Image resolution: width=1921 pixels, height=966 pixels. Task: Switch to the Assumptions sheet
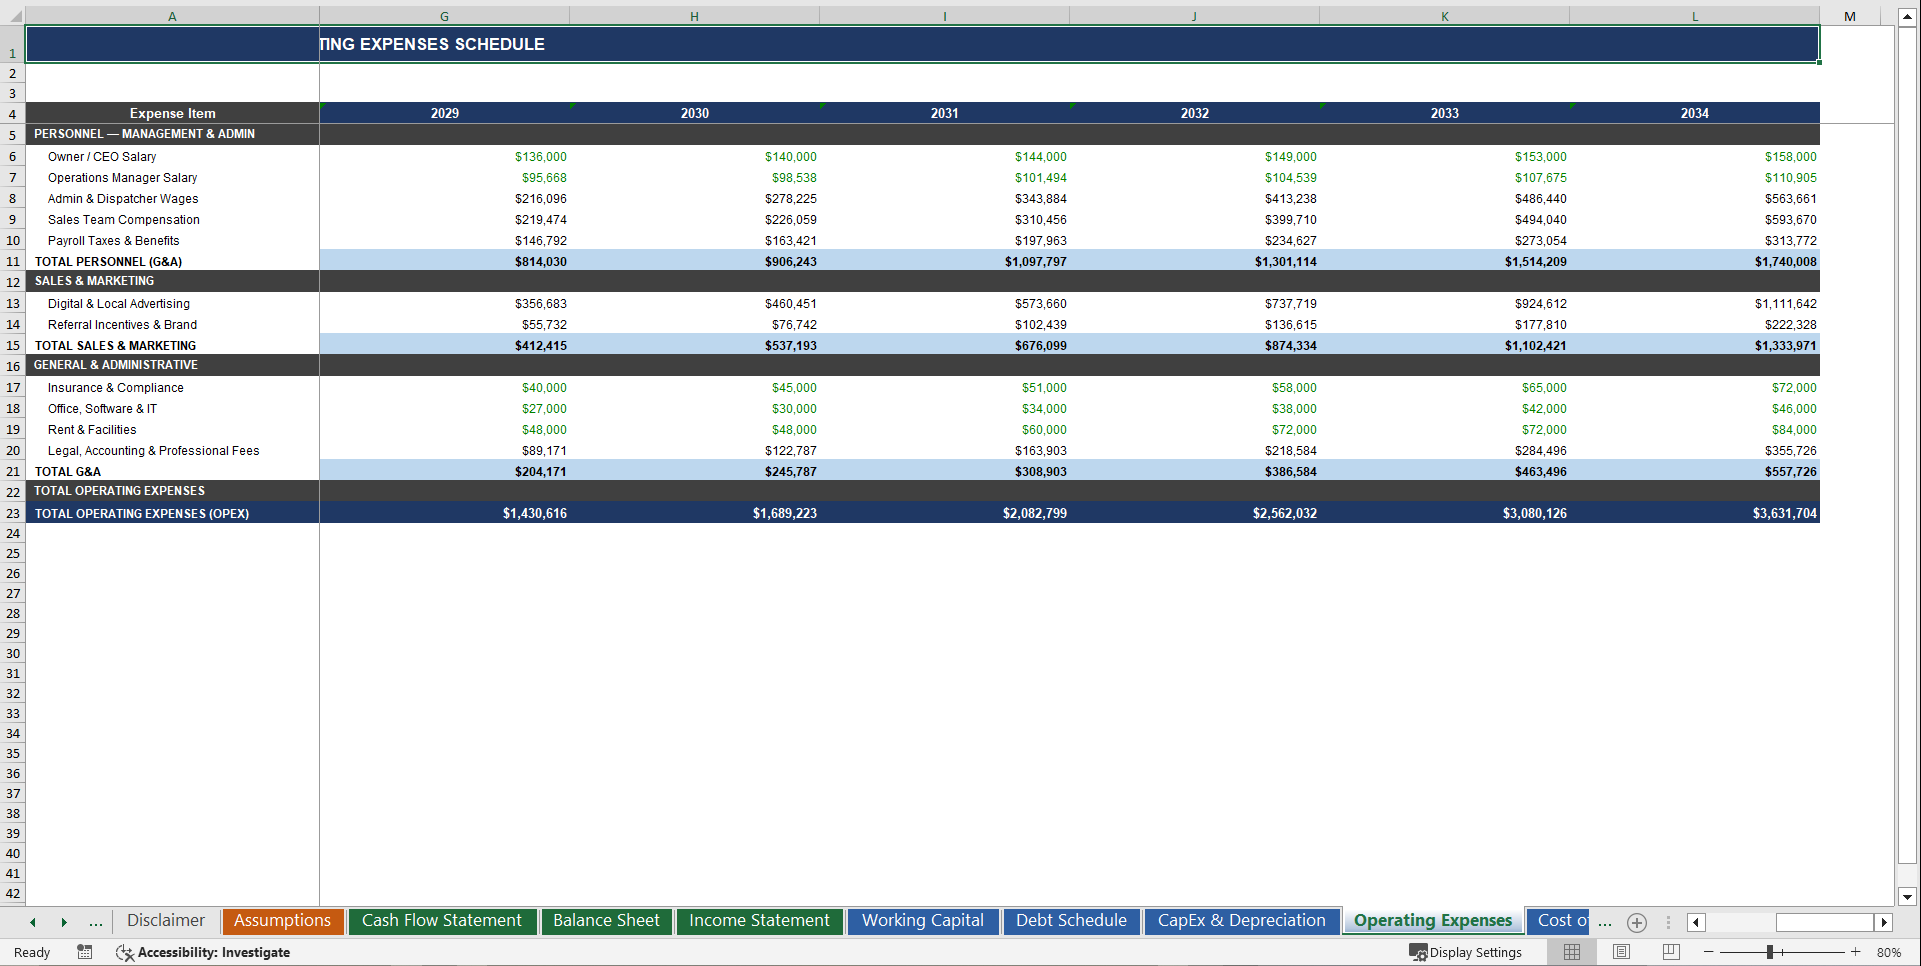click(x=282, y=921)
